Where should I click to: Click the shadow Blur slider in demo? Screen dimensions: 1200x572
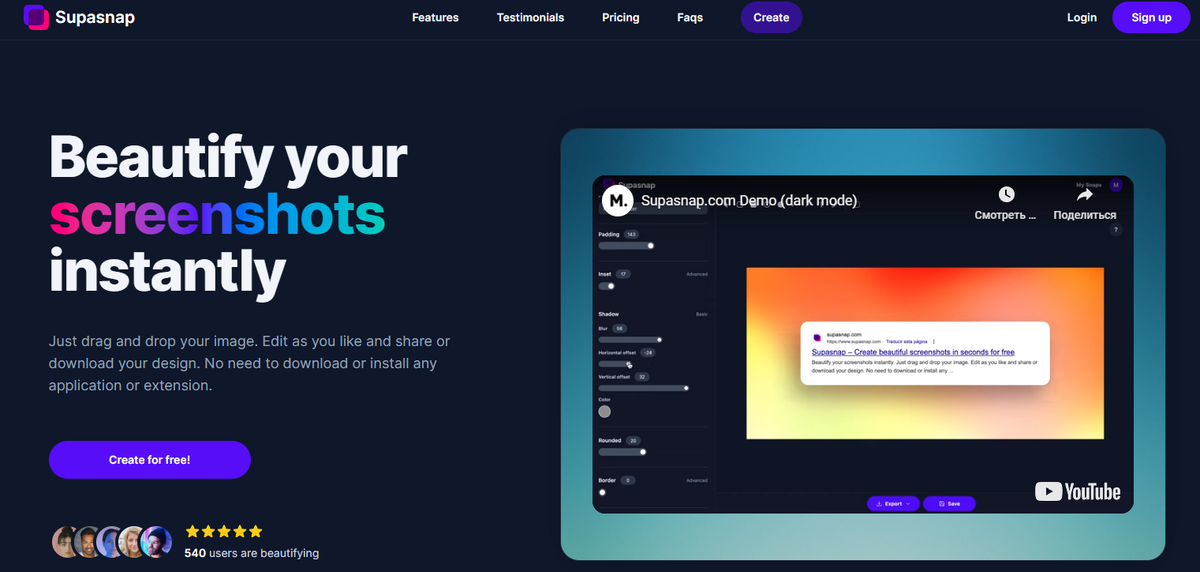click(x=630, y=340)
